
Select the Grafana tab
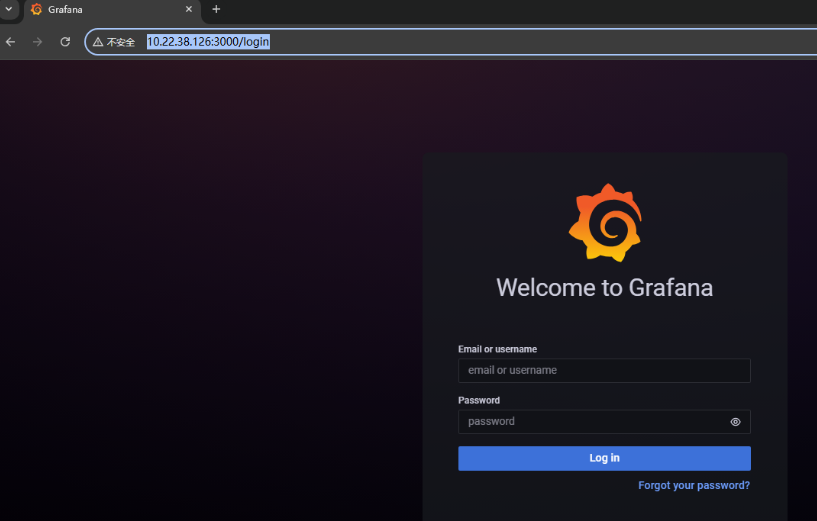[113, 10]
